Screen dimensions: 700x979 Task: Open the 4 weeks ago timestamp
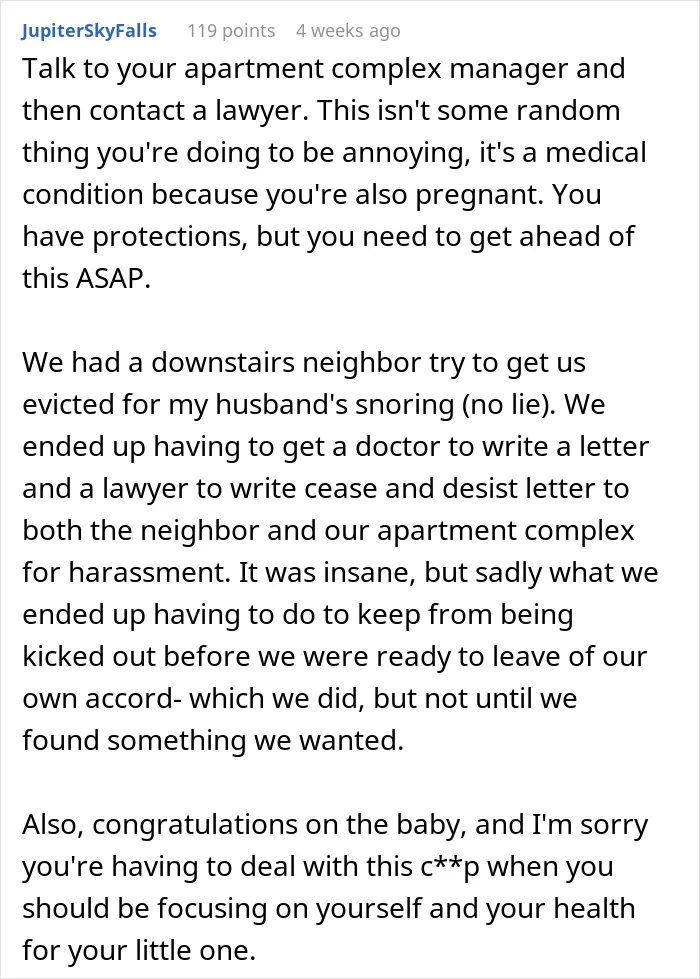click(x=348, y=31)
